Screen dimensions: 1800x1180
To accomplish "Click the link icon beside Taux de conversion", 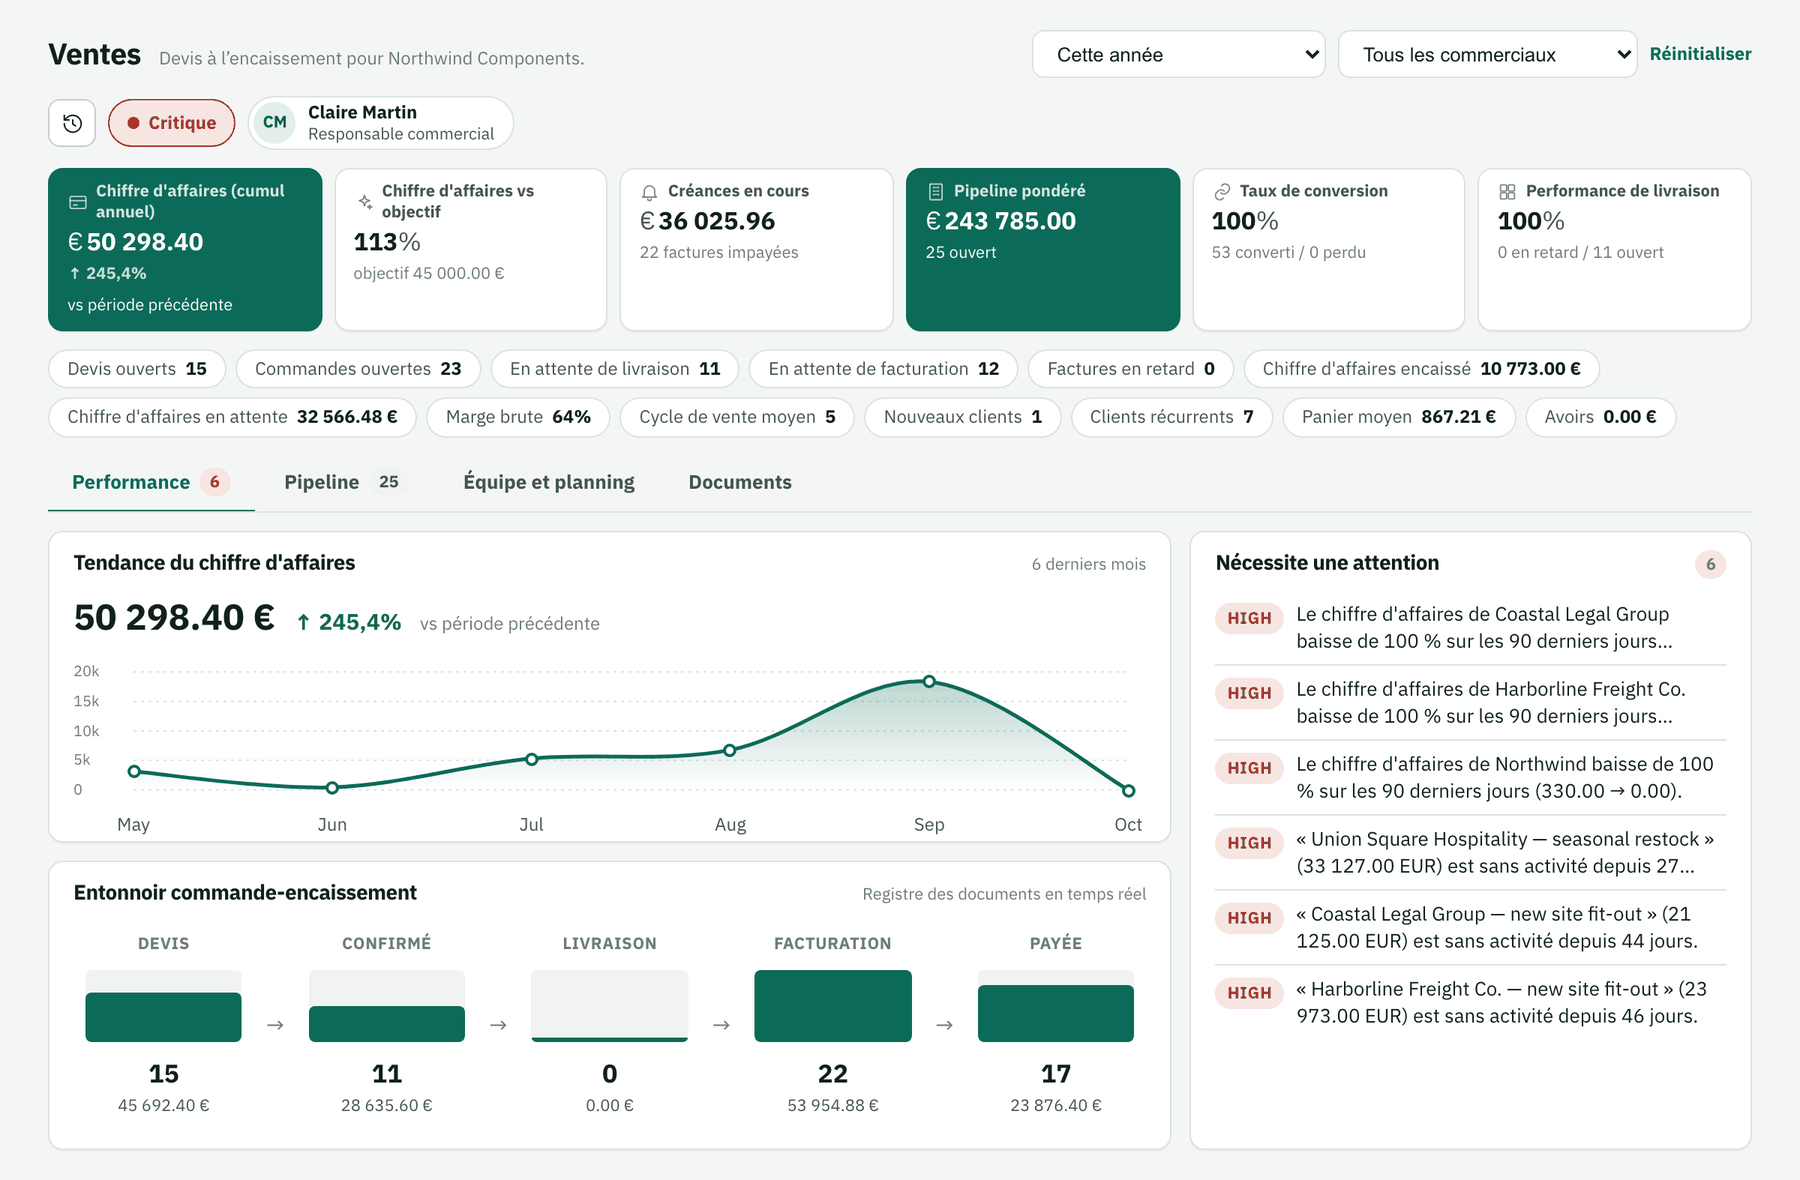I will 1221,192.
